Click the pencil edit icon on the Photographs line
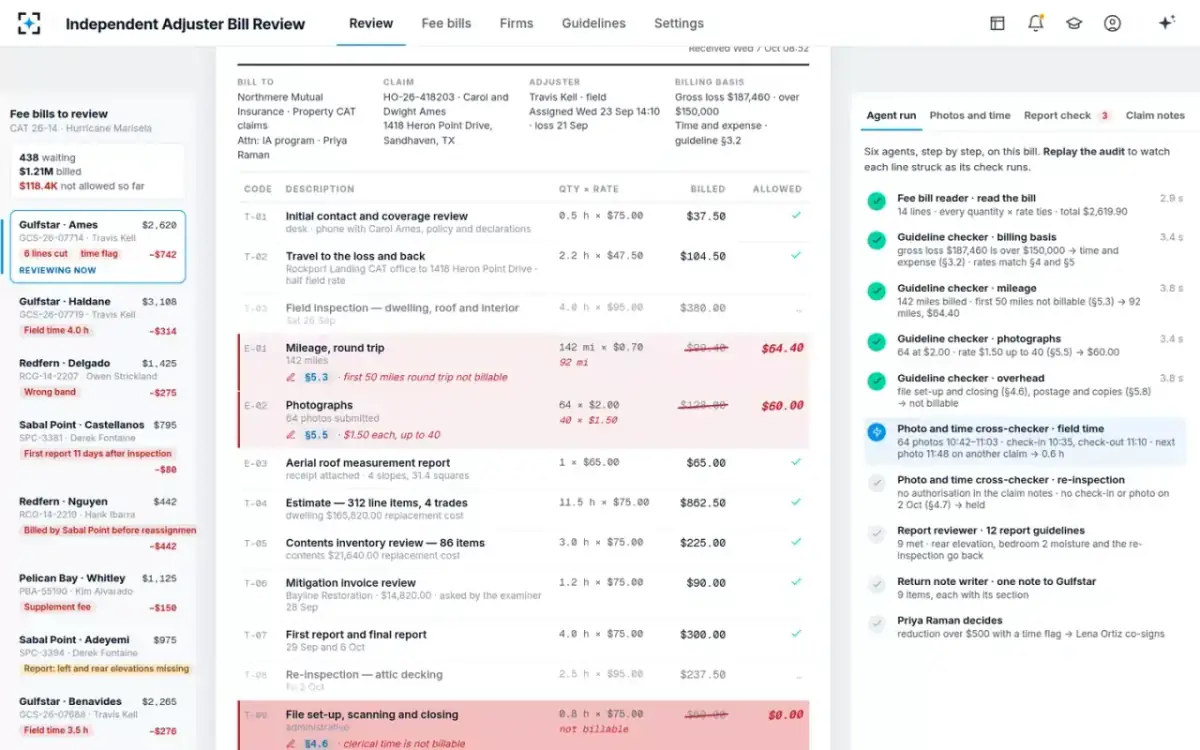The height and width of the screenshot is (750, 1200). click(291, 435)
